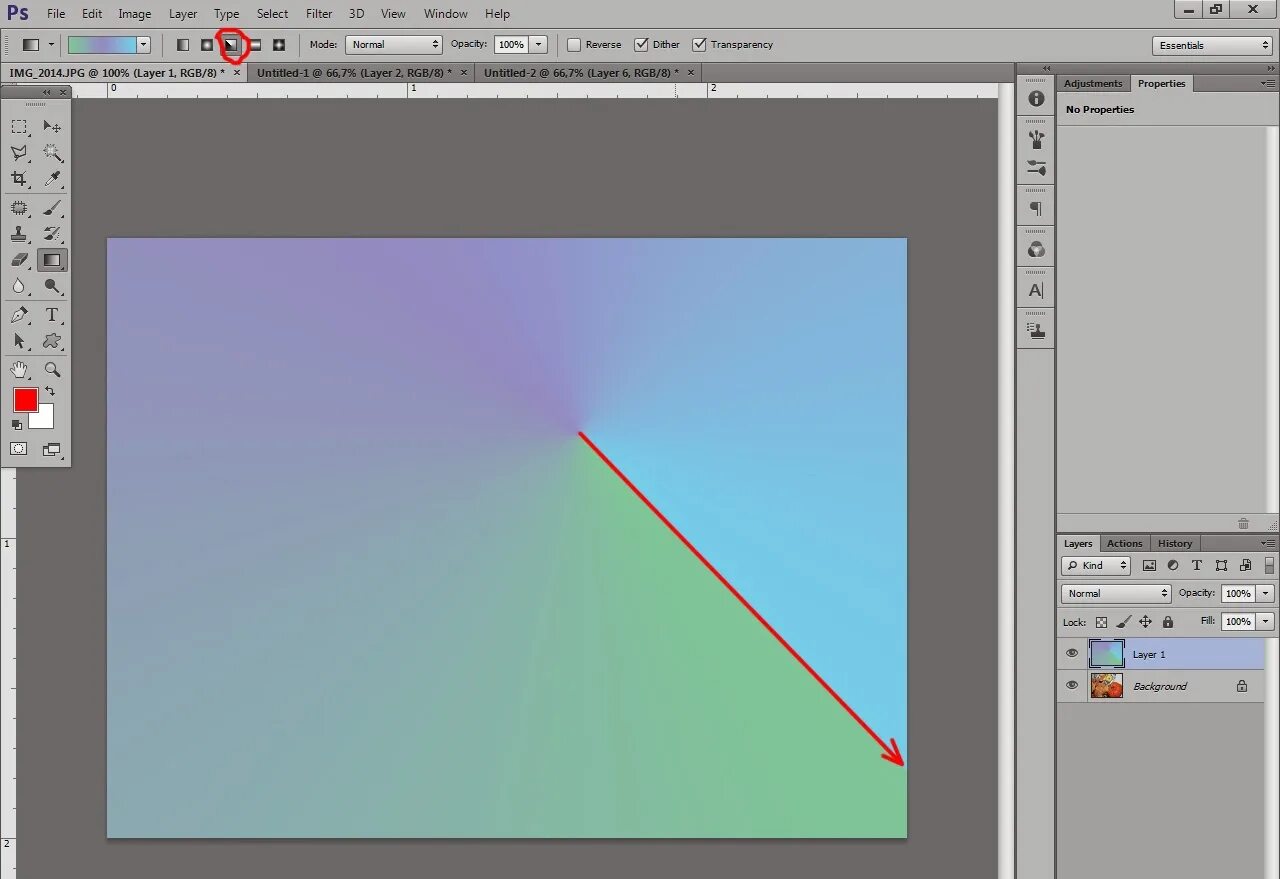Select the Horizontal Type tool
The width and height of the screenshot is (1280, 879).
point(52,315)
